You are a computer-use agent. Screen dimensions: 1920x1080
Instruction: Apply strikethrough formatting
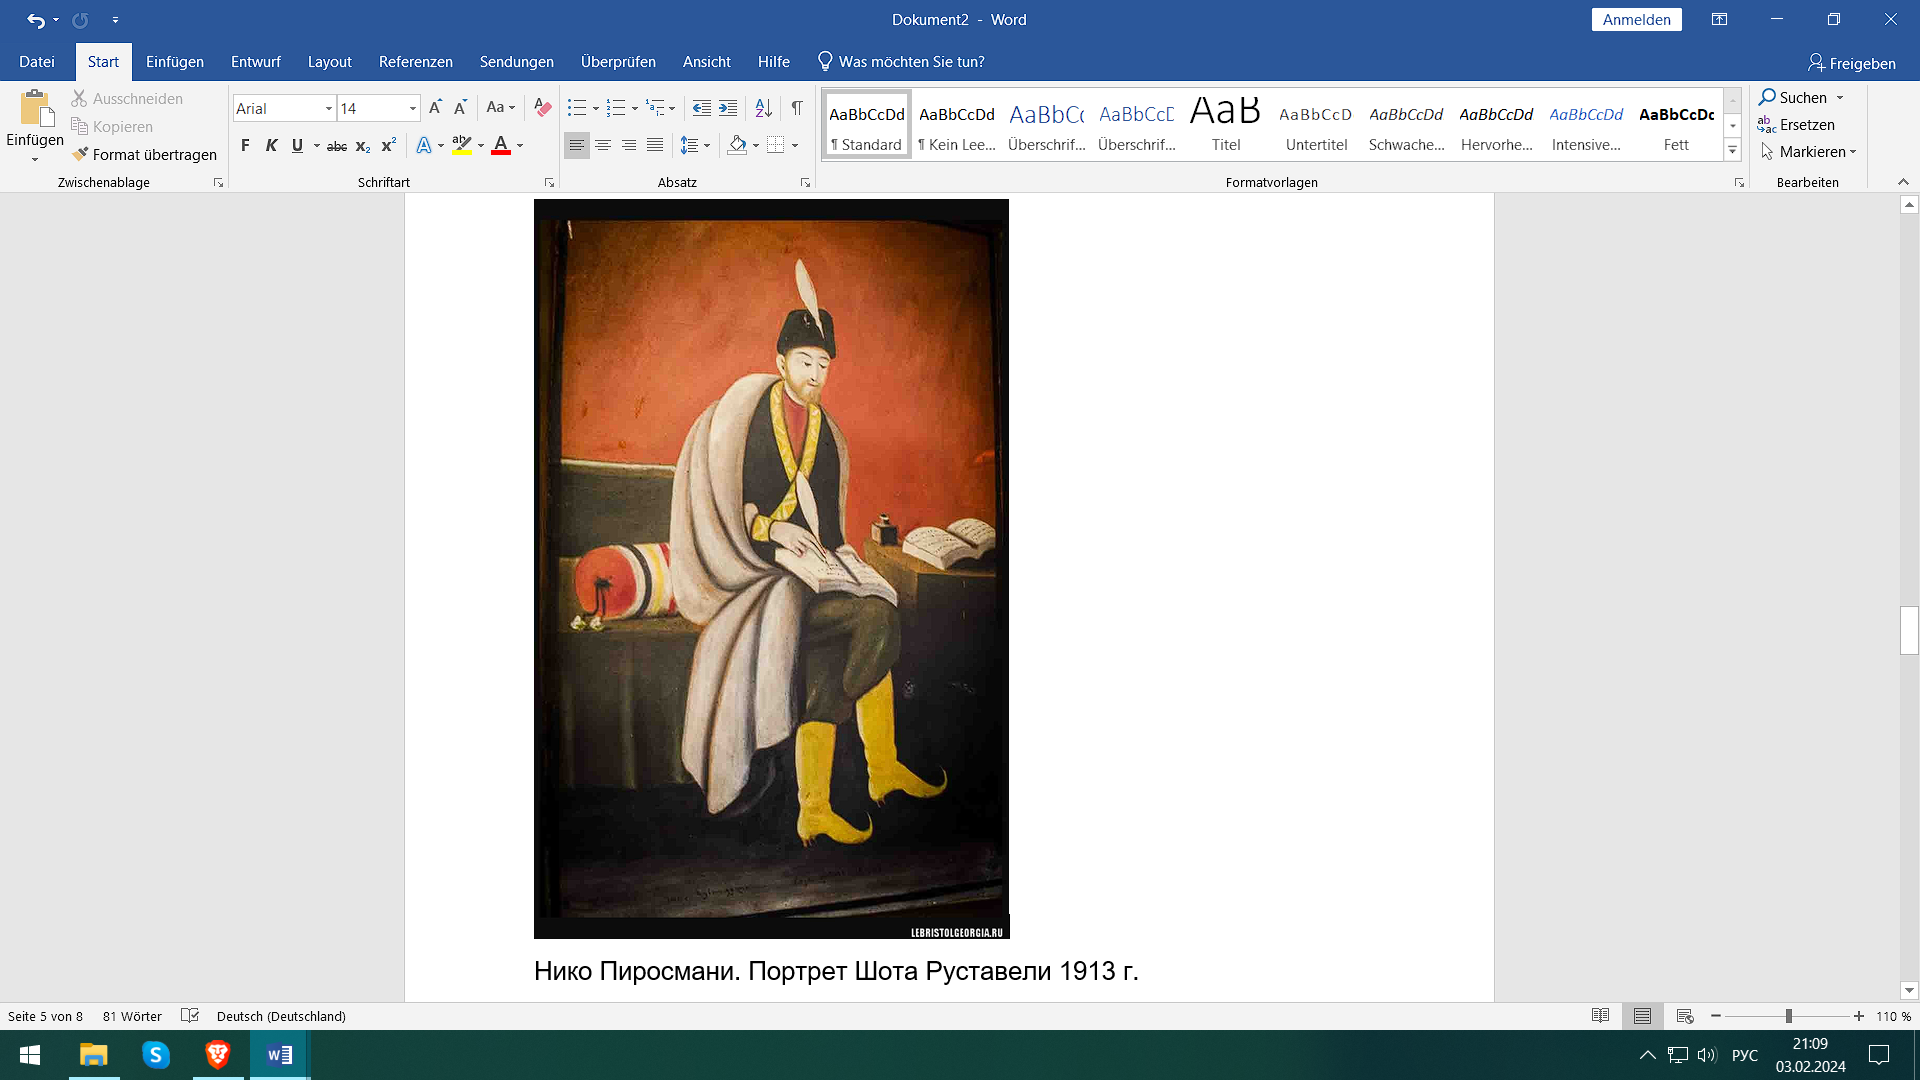(x=337, y=146)
